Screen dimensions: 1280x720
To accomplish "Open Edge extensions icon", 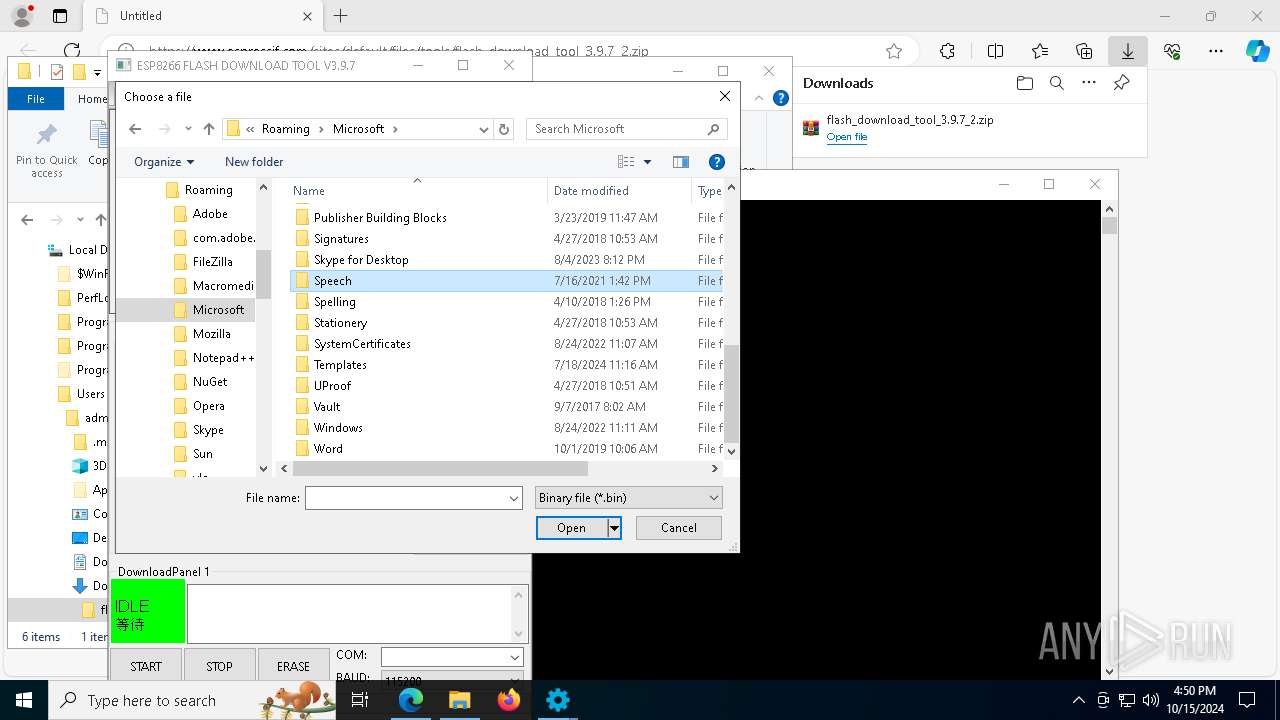I will 947,51.
